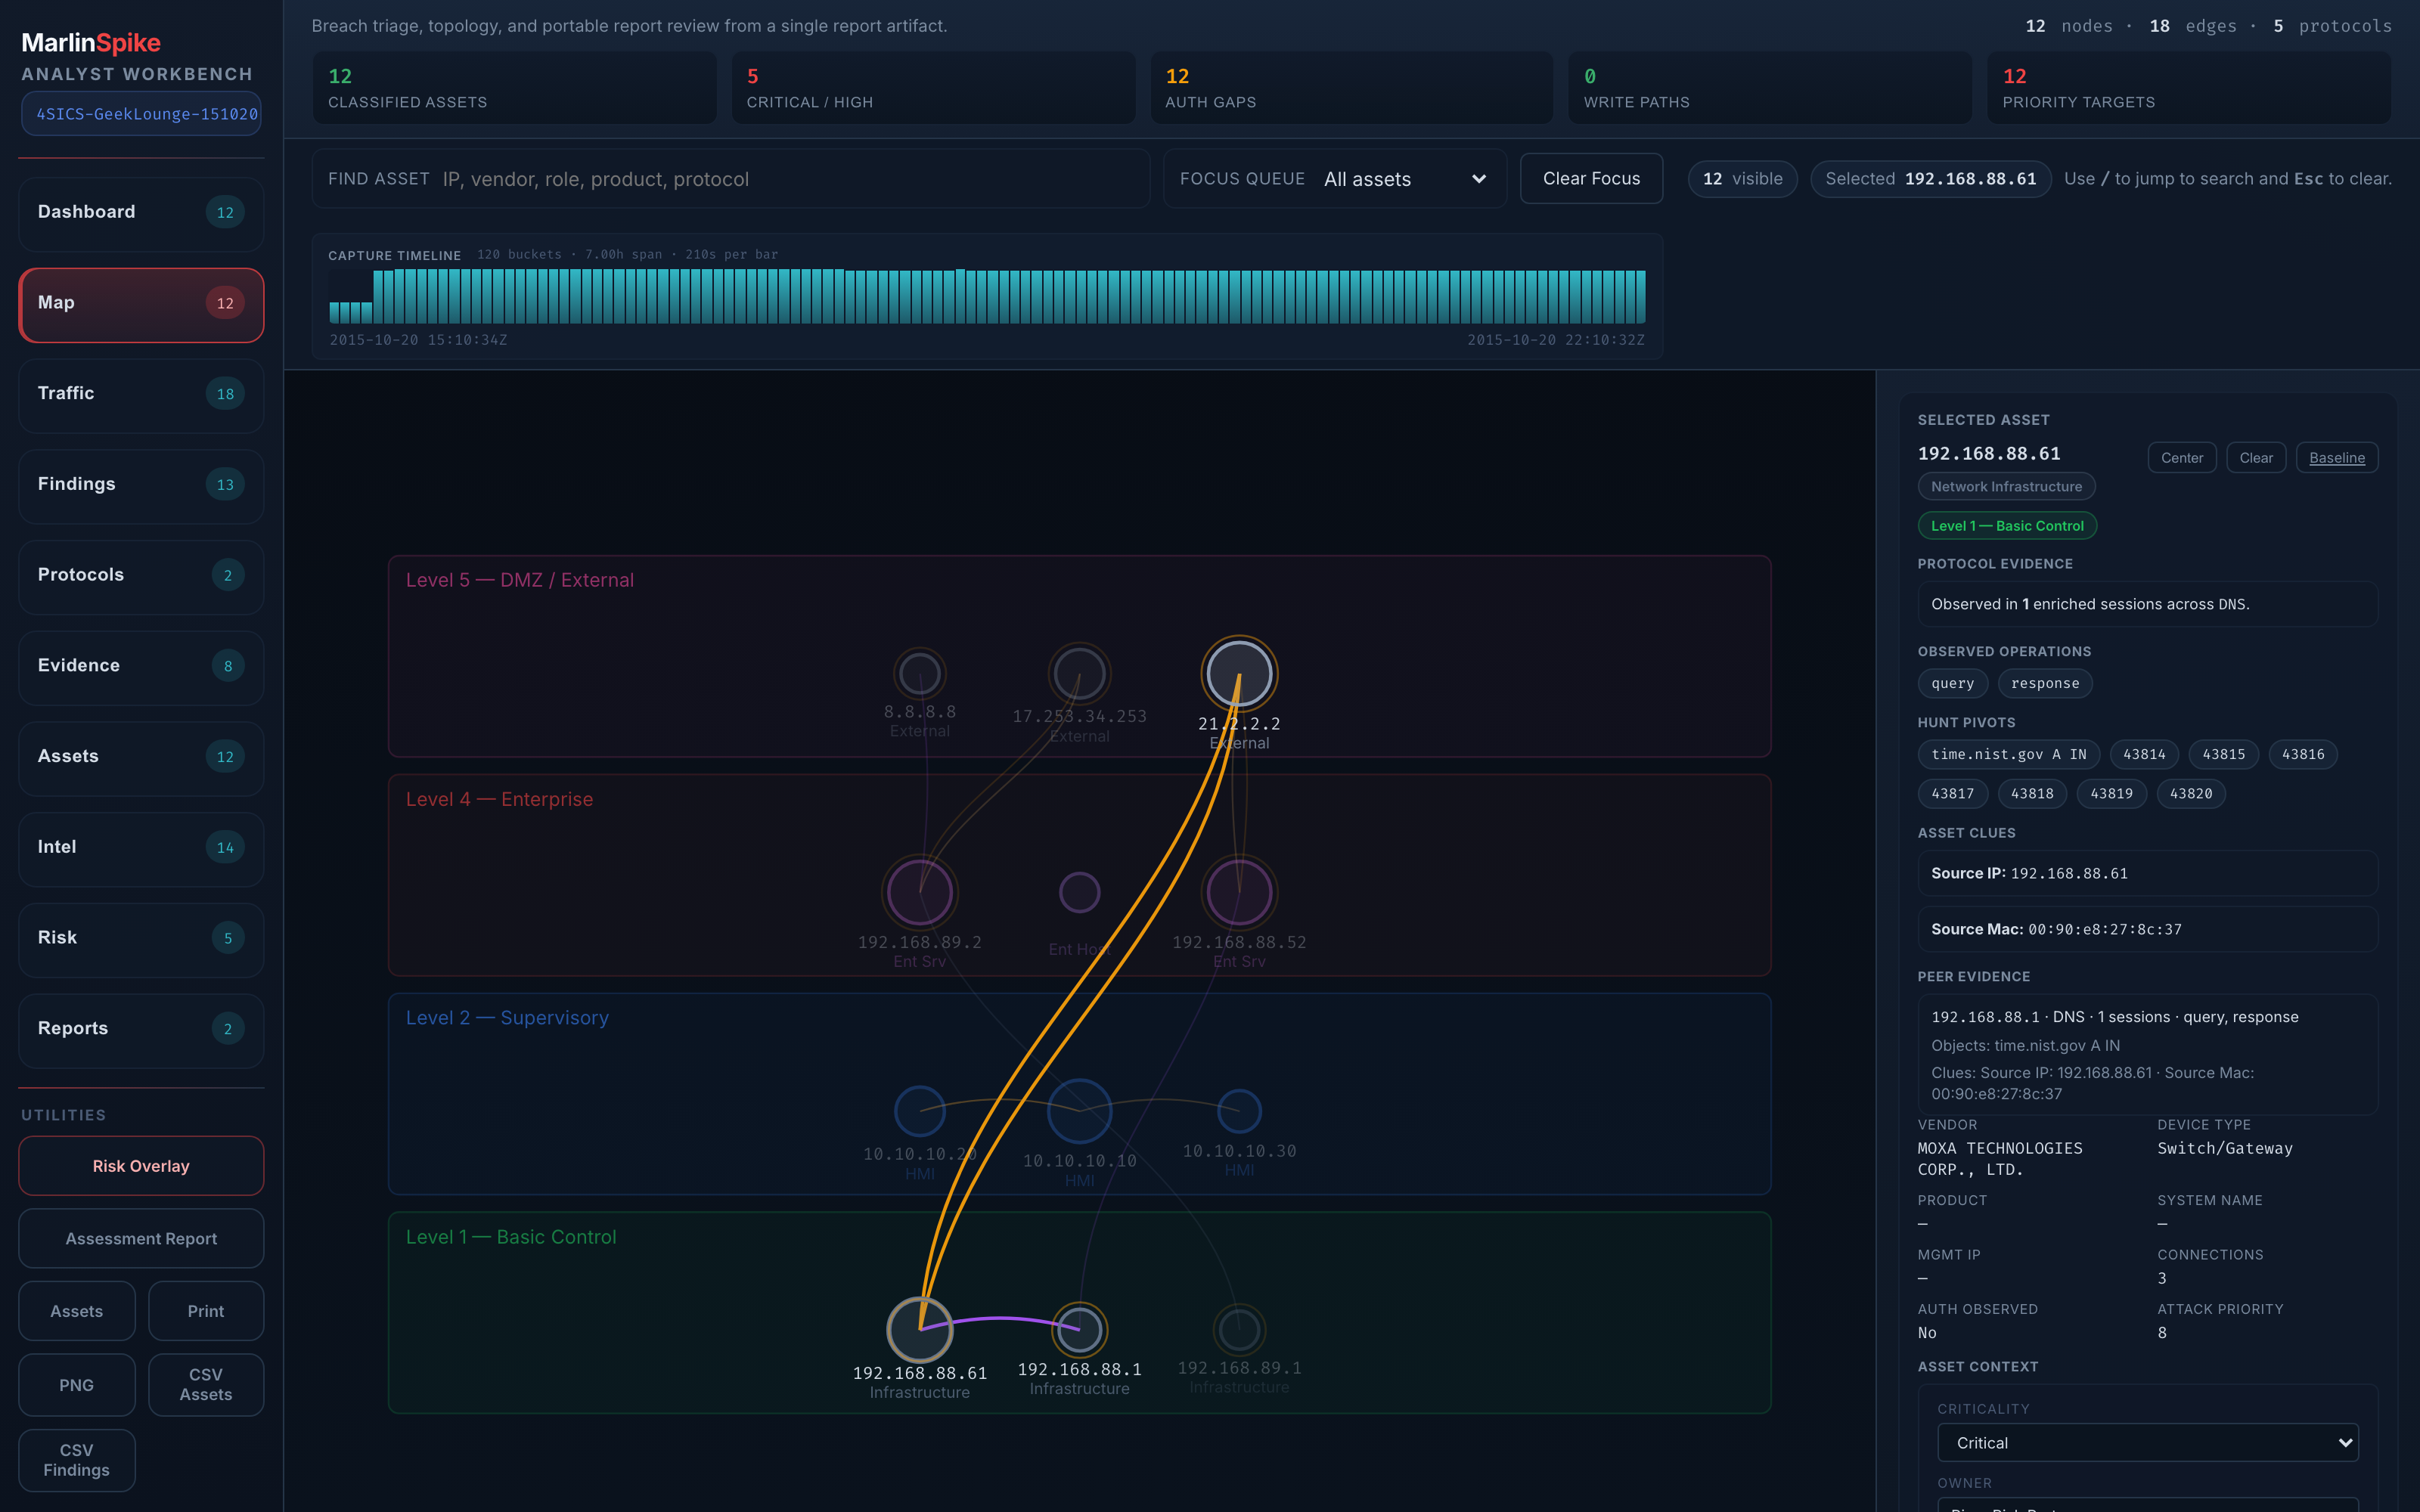
Task: Center the selected asset on map
Action: pos(2182,458)
